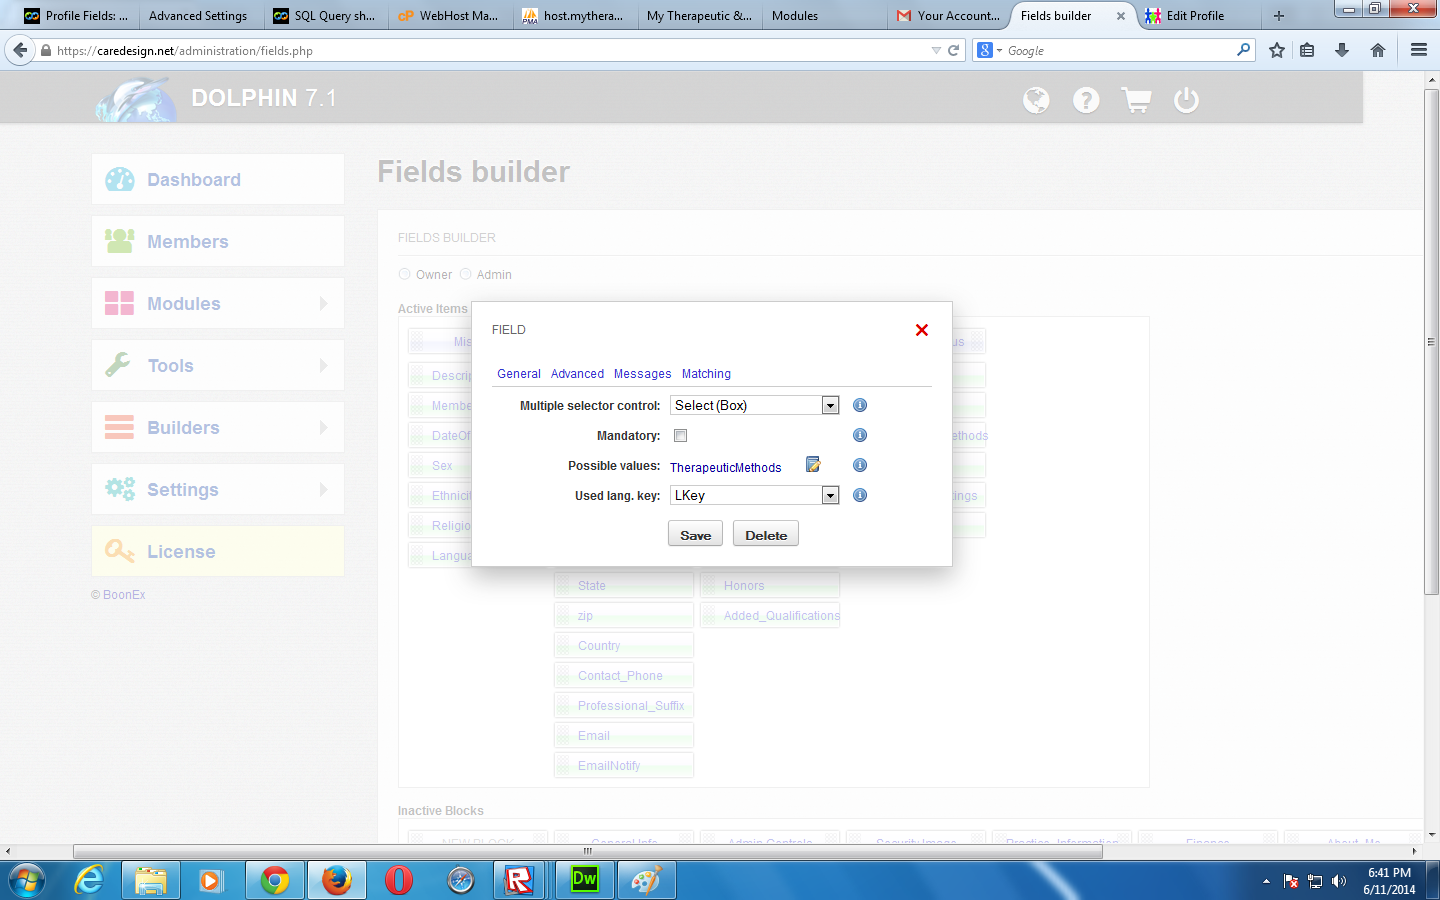The image size is (1440, 900).
Task: Click the horizontal scrollbar at page bottom
Action: tap(588, 851)
